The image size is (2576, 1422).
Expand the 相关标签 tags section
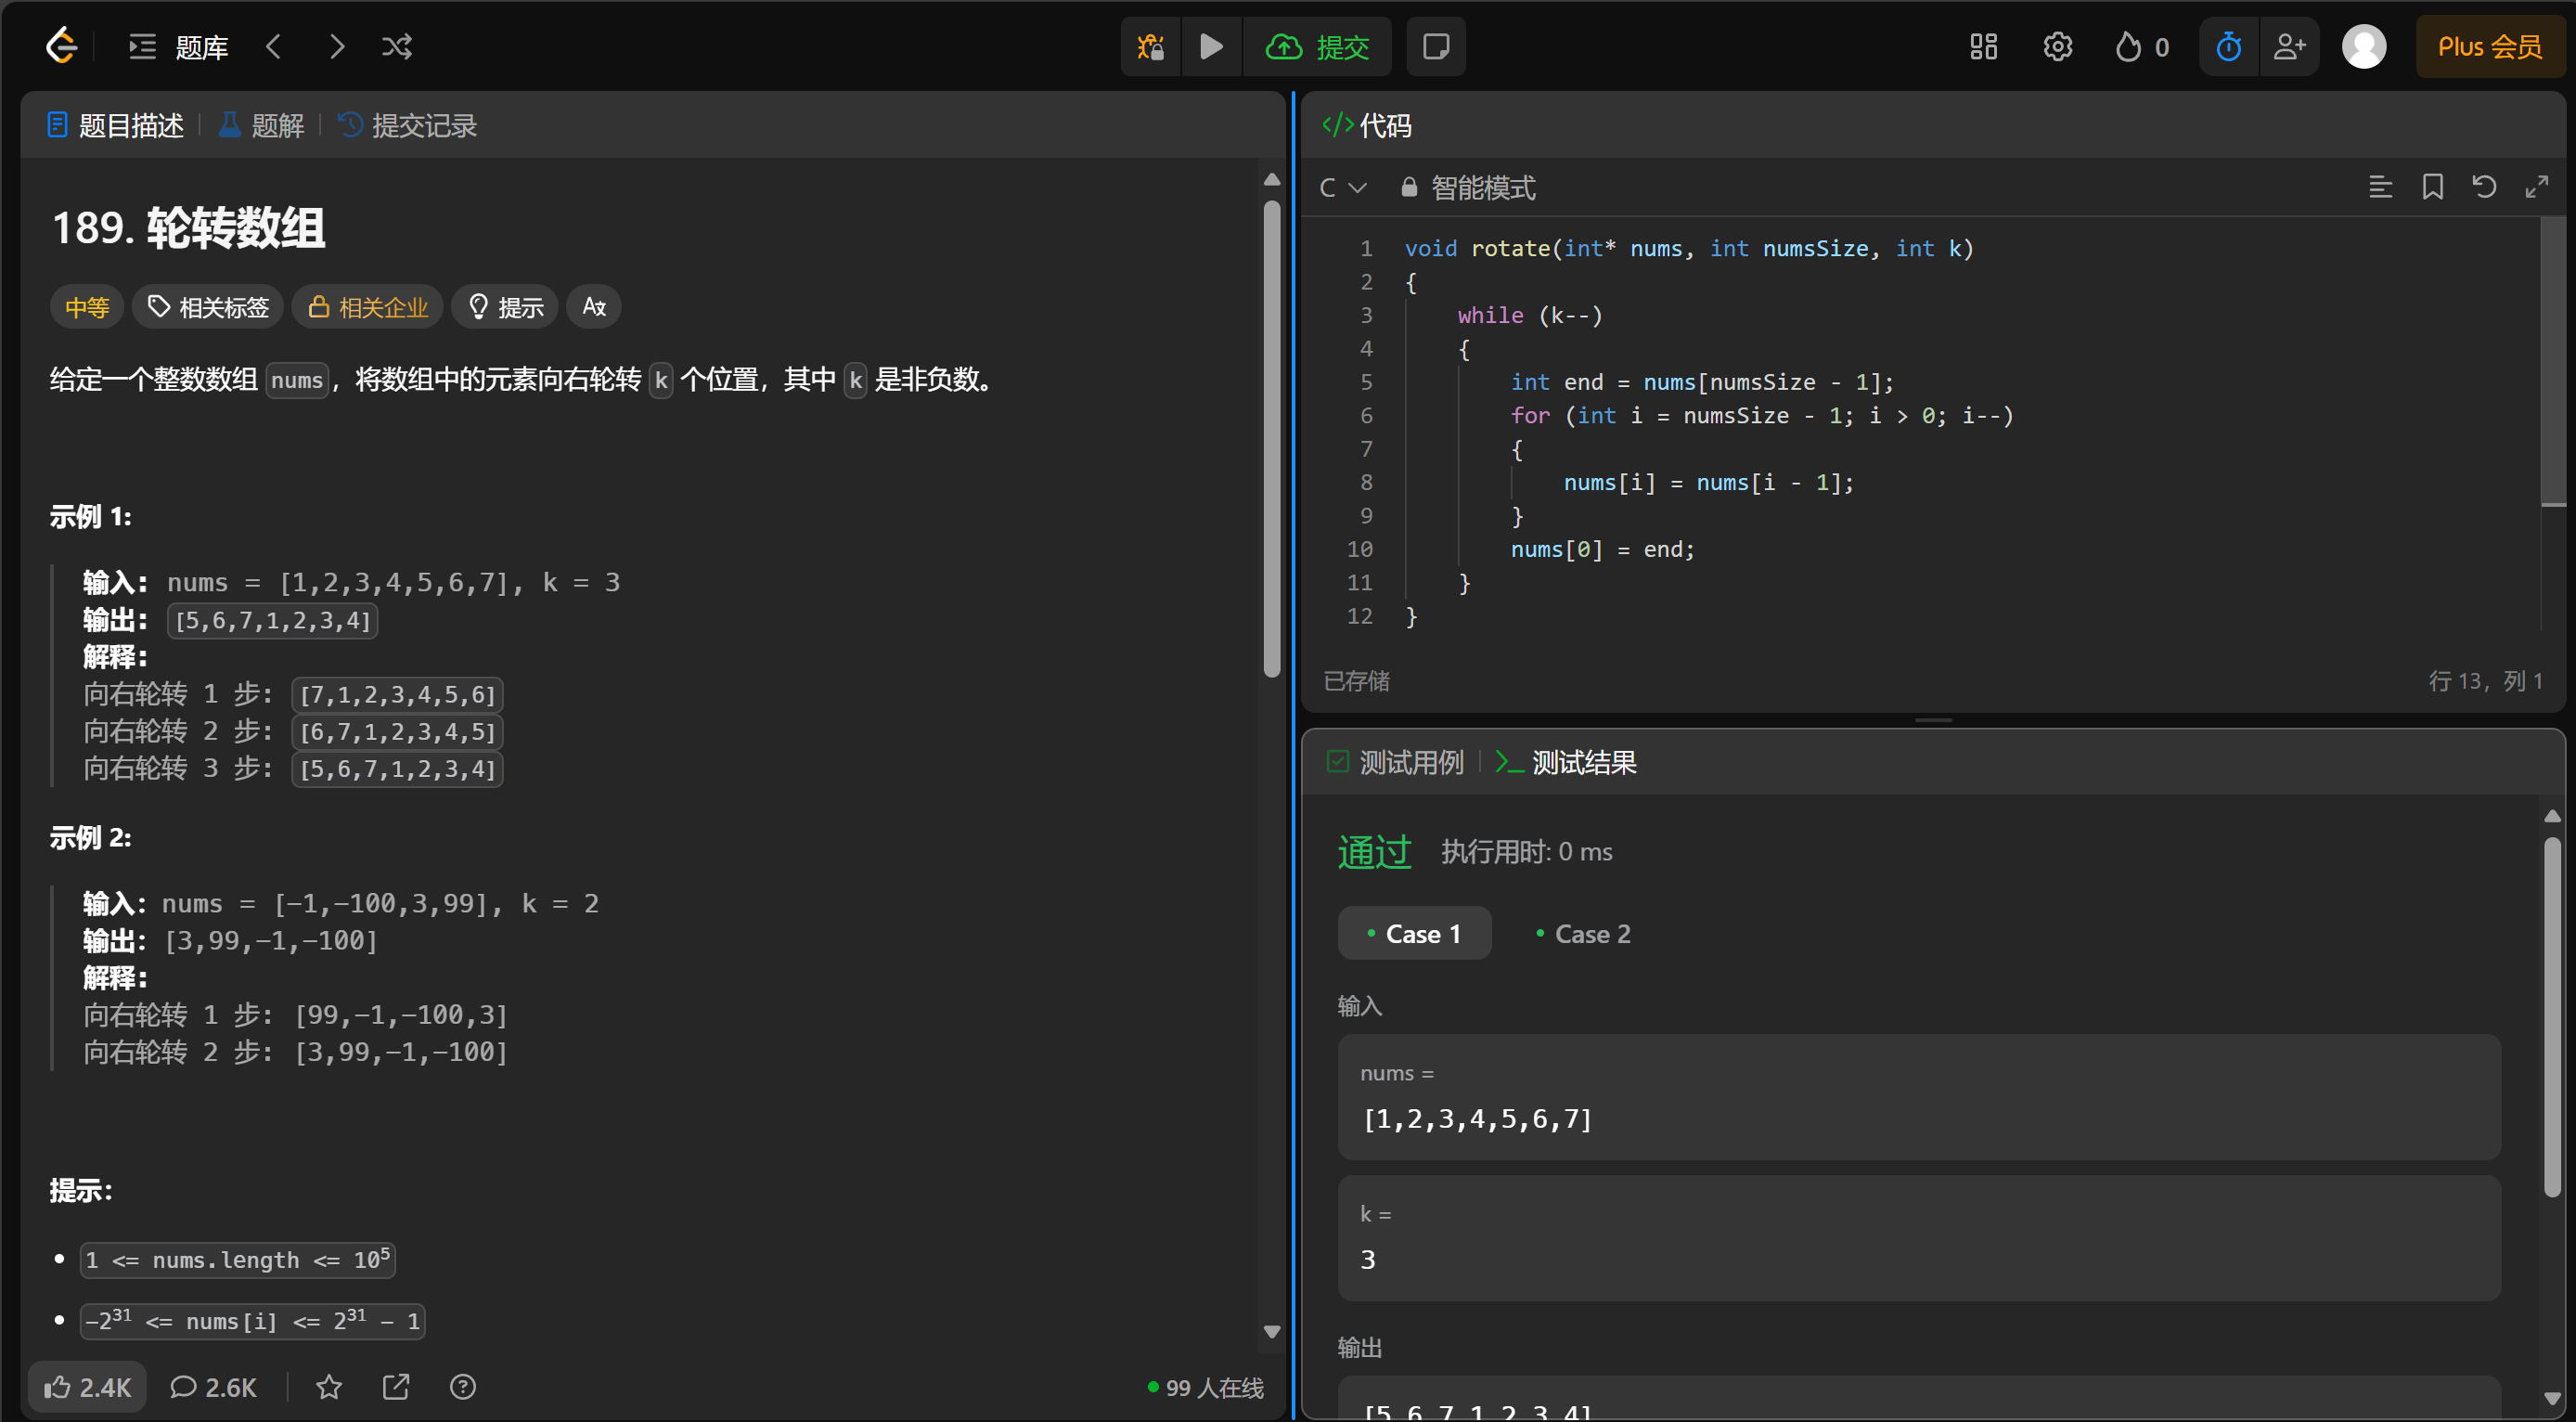pyautogui.click(x=208, y=307)
